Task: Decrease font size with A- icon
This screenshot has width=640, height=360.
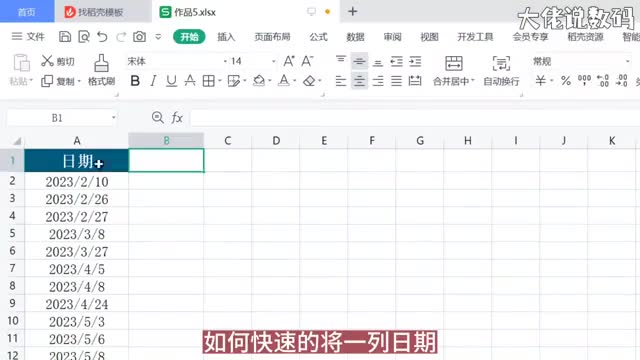Action: (x=307, y=61)
